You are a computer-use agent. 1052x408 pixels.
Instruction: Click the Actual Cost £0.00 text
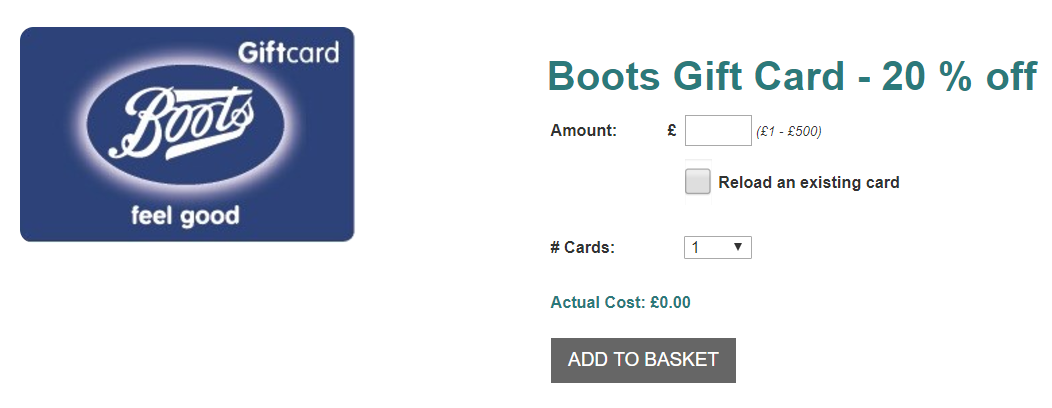[621, 303]
